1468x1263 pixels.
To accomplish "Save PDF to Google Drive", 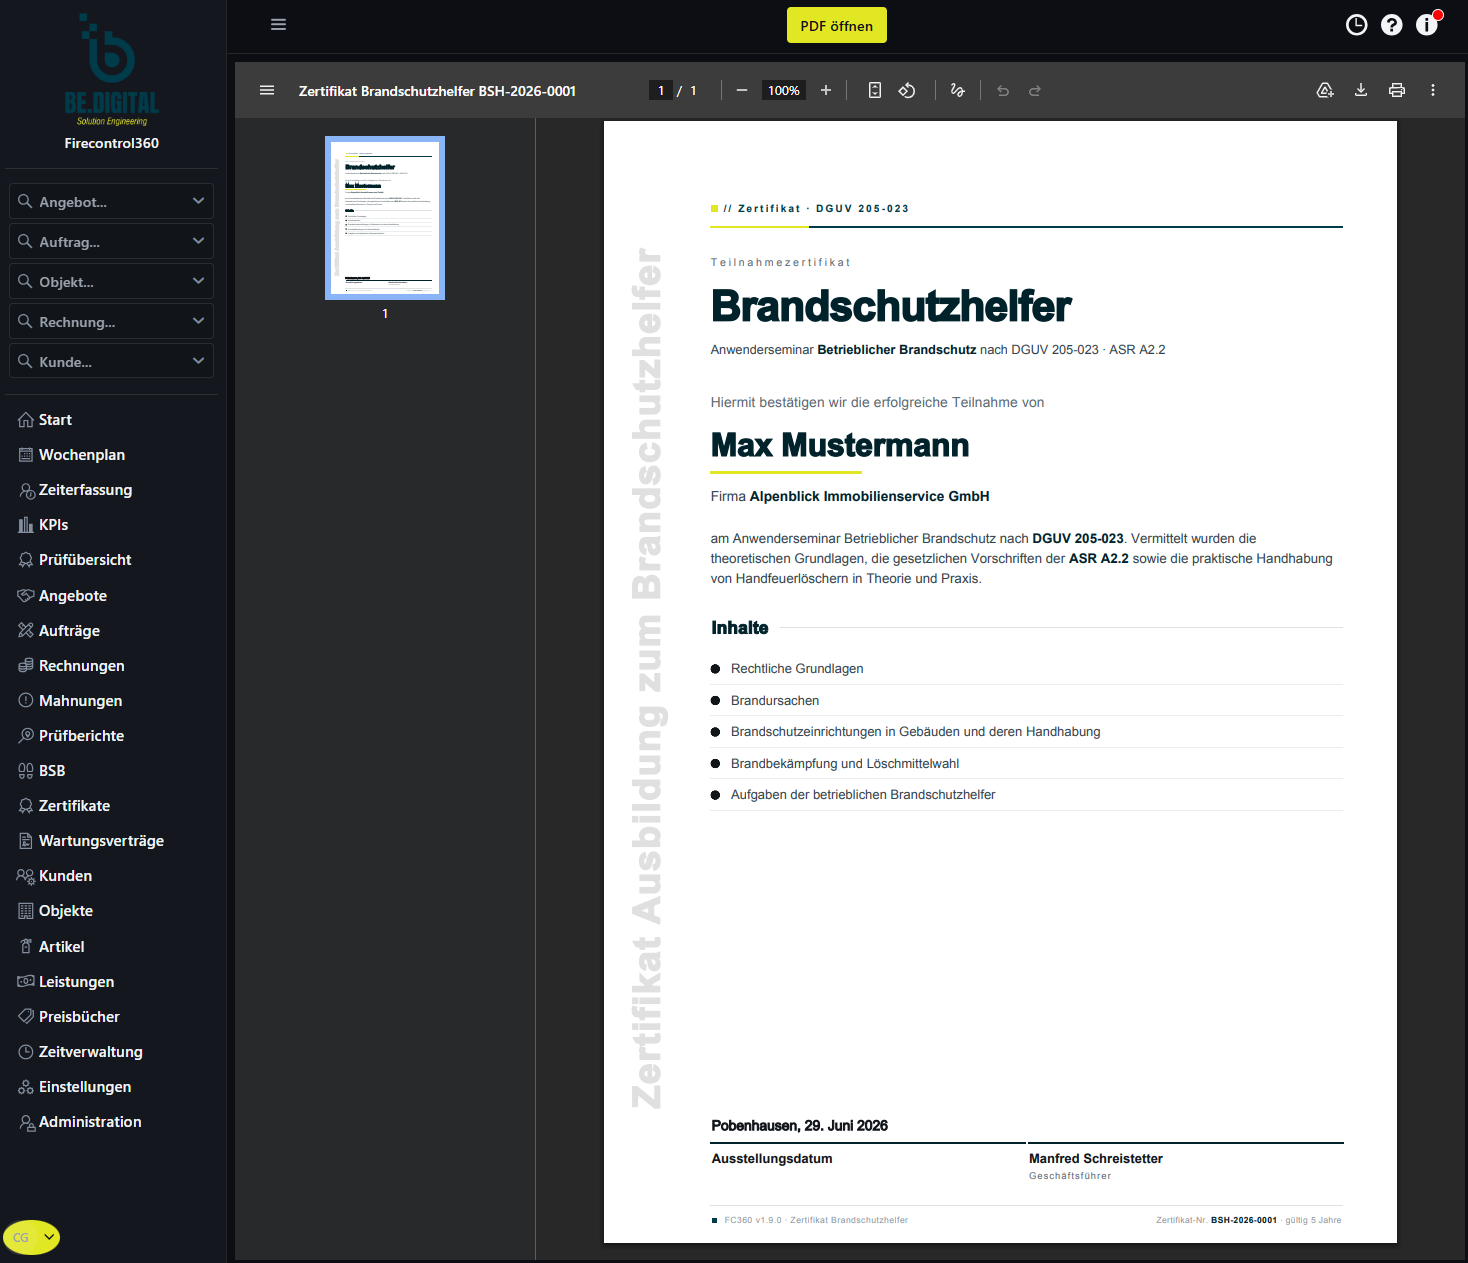I will [1325, 90].
